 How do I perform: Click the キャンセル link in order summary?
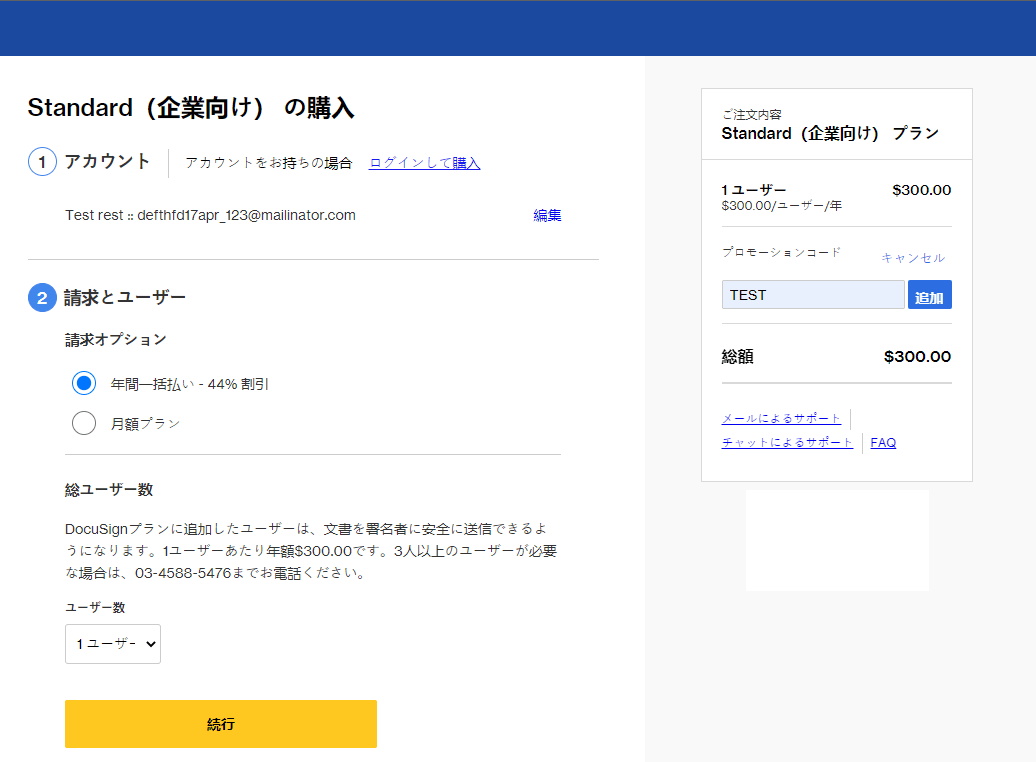point(913,258)
